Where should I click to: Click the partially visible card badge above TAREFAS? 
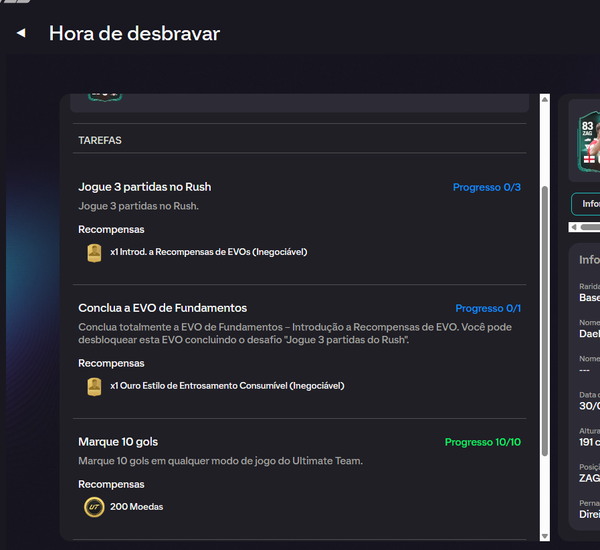point(104,96)
